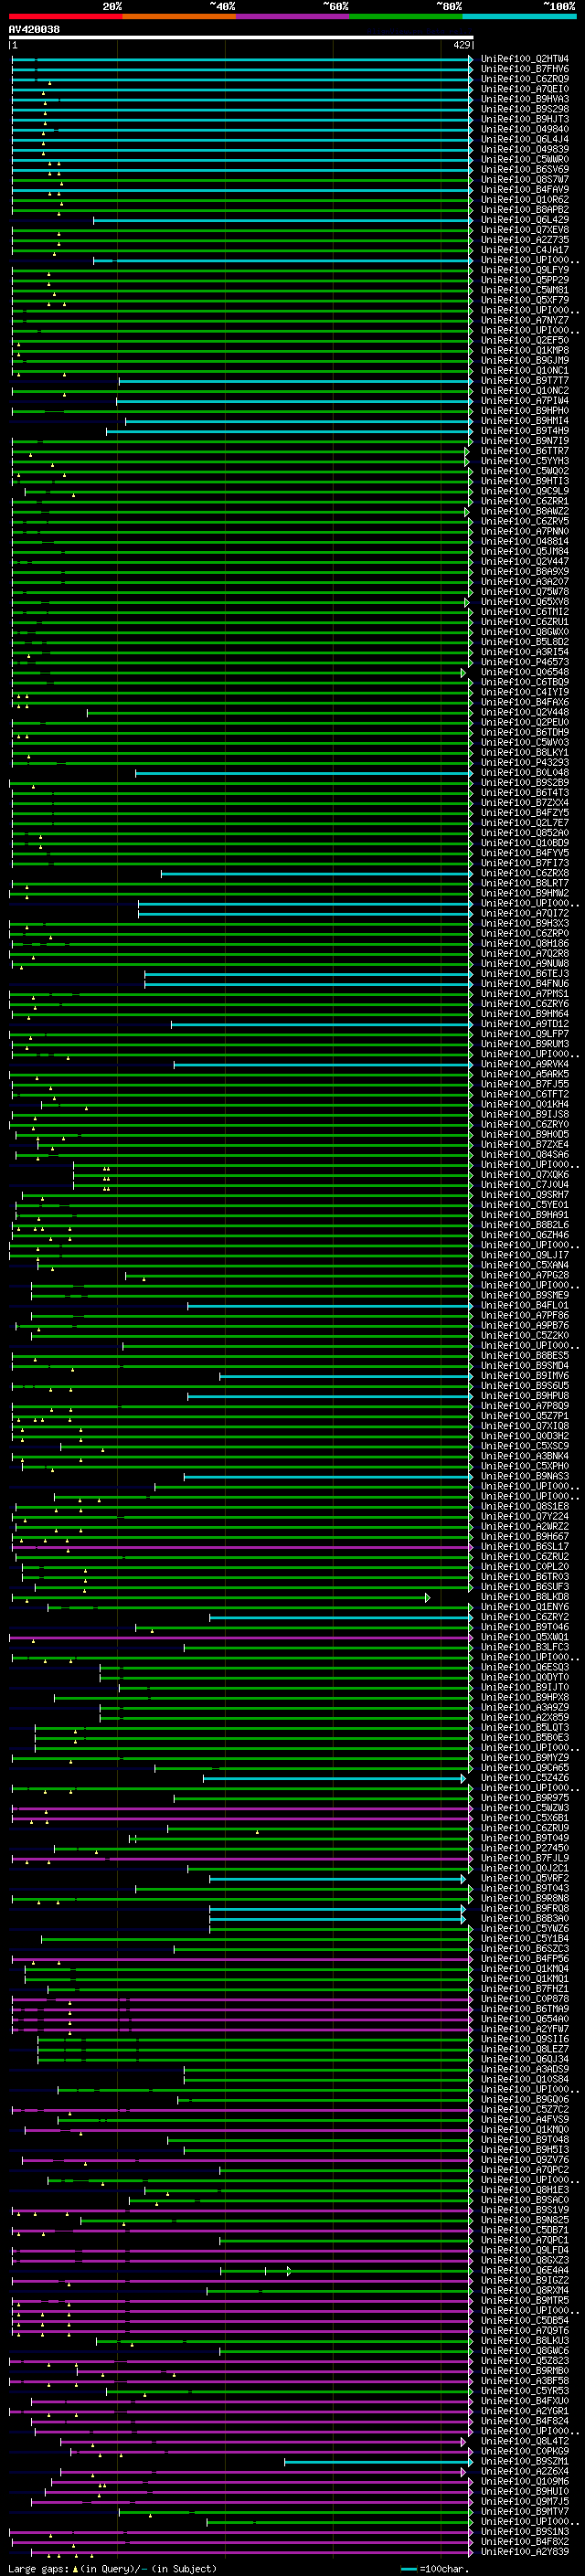Image resolution: width=585 pixels, height=2576 pixels.
Task: Click the white query sequence bar
Action: [x=241, y=37]
